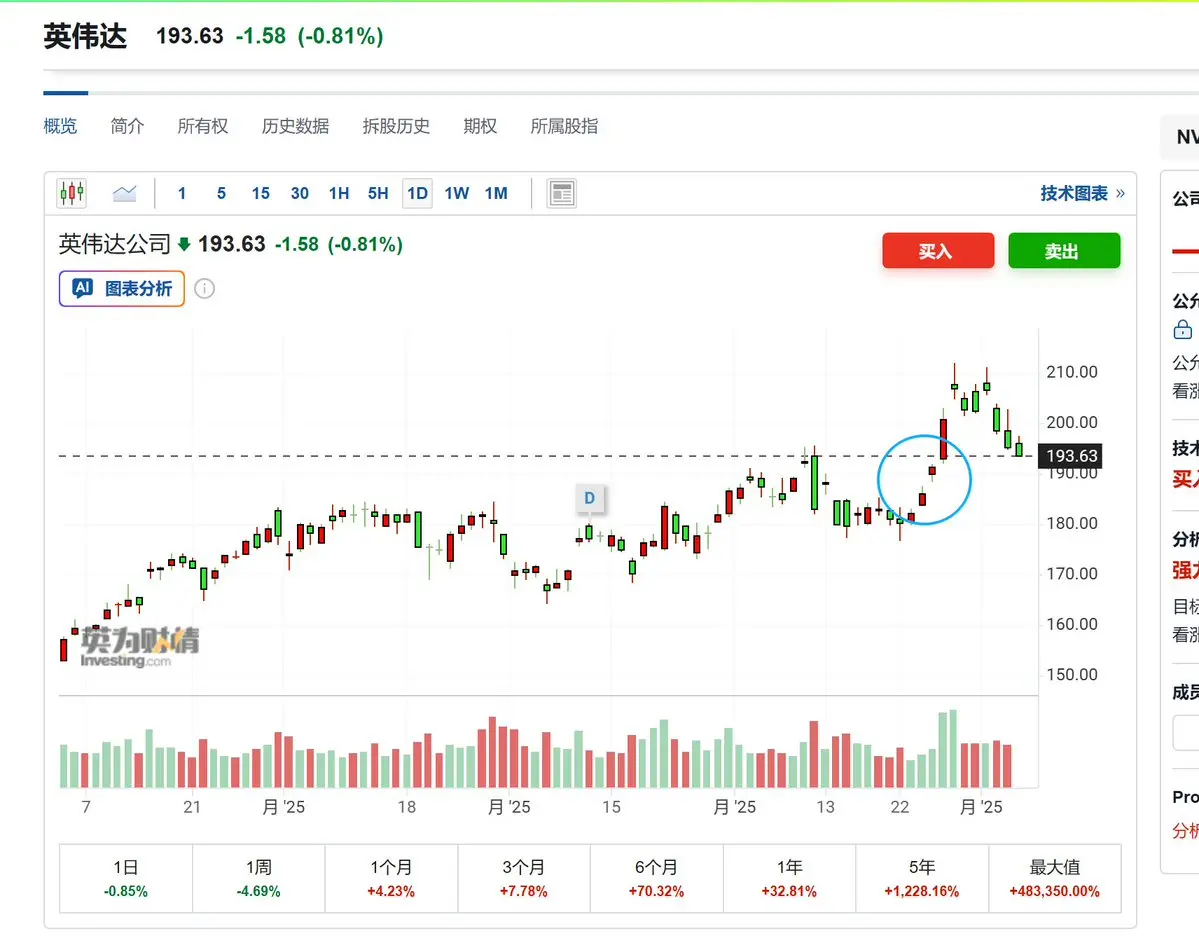Click the date label 18 on time axis
This screenshot has width=1199, height=943.
tap(407, 807)
